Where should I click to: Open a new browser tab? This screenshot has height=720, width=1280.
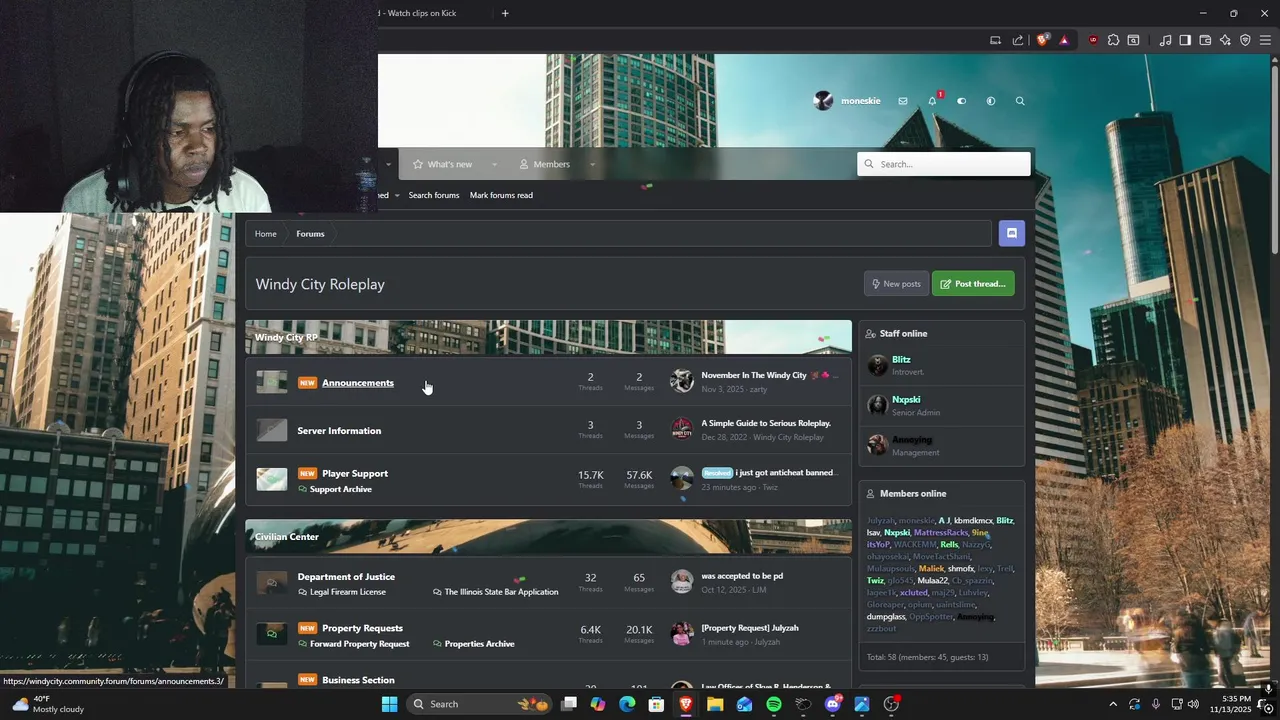pyautogui.click(x=505, y=13)
